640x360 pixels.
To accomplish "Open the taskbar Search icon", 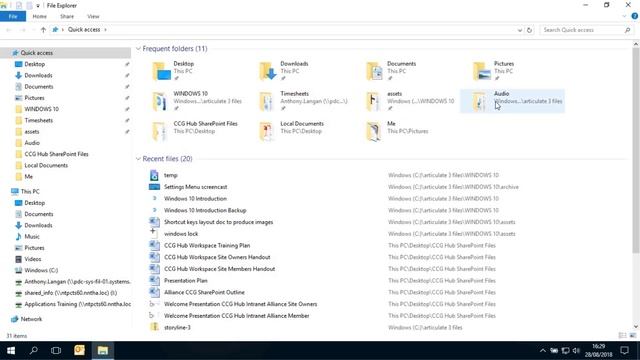I will tap(34, 351).
